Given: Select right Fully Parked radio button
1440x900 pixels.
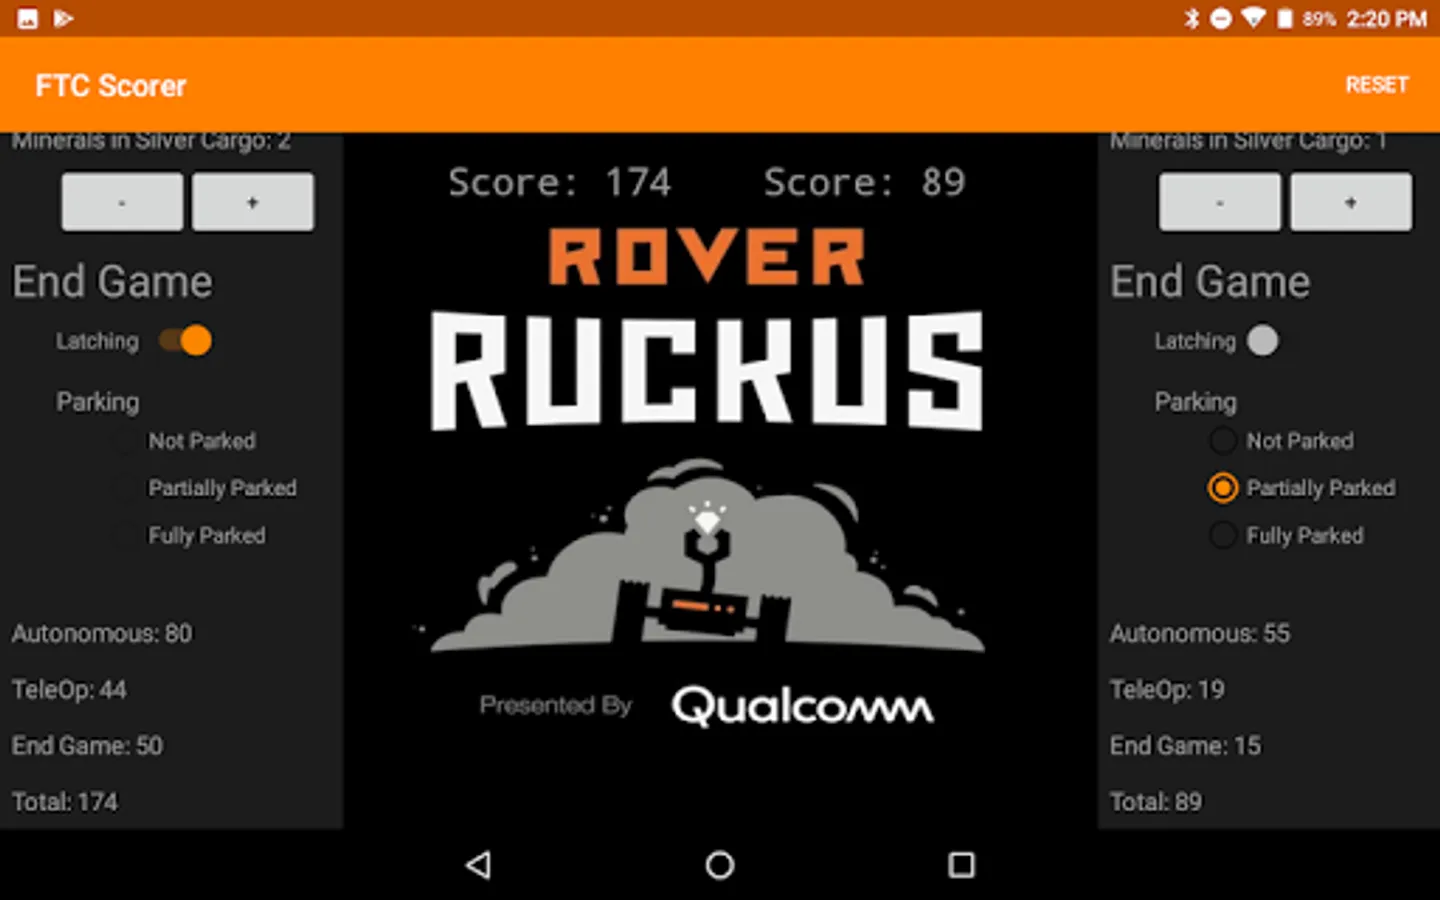Looking at the screenshot, I should [x=1222, y=535].
